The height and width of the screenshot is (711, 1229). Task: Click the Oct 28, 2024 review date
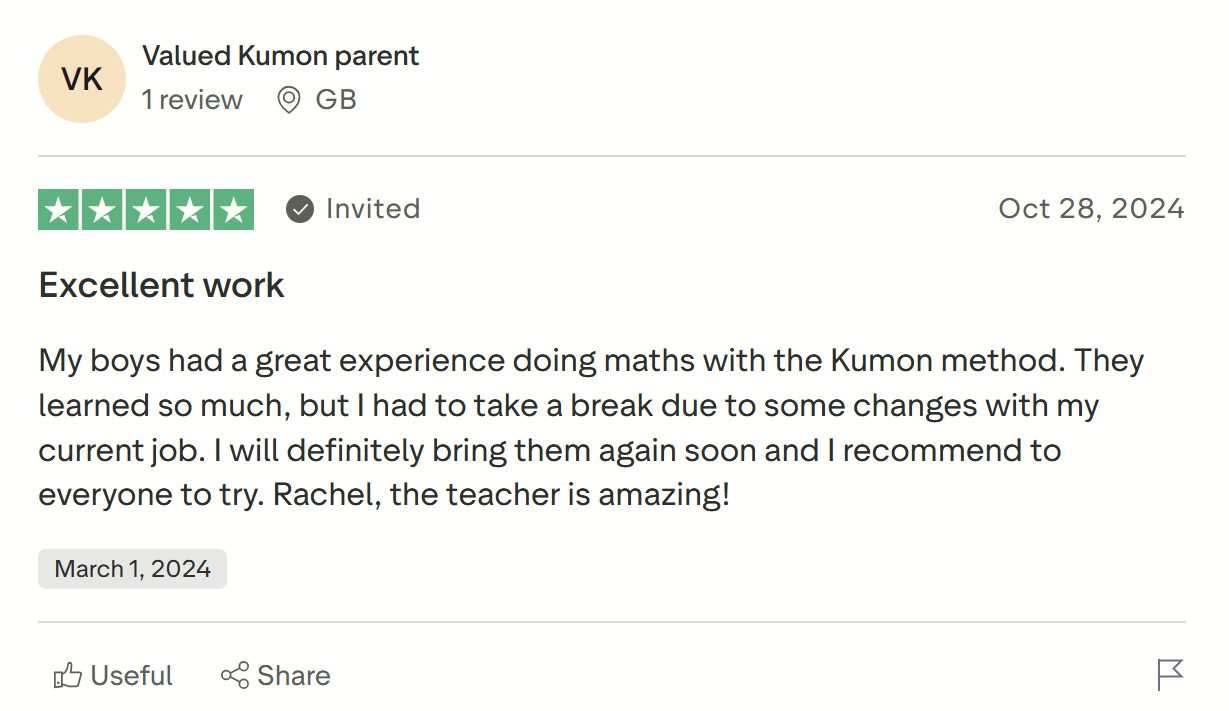click(1091, 209)
